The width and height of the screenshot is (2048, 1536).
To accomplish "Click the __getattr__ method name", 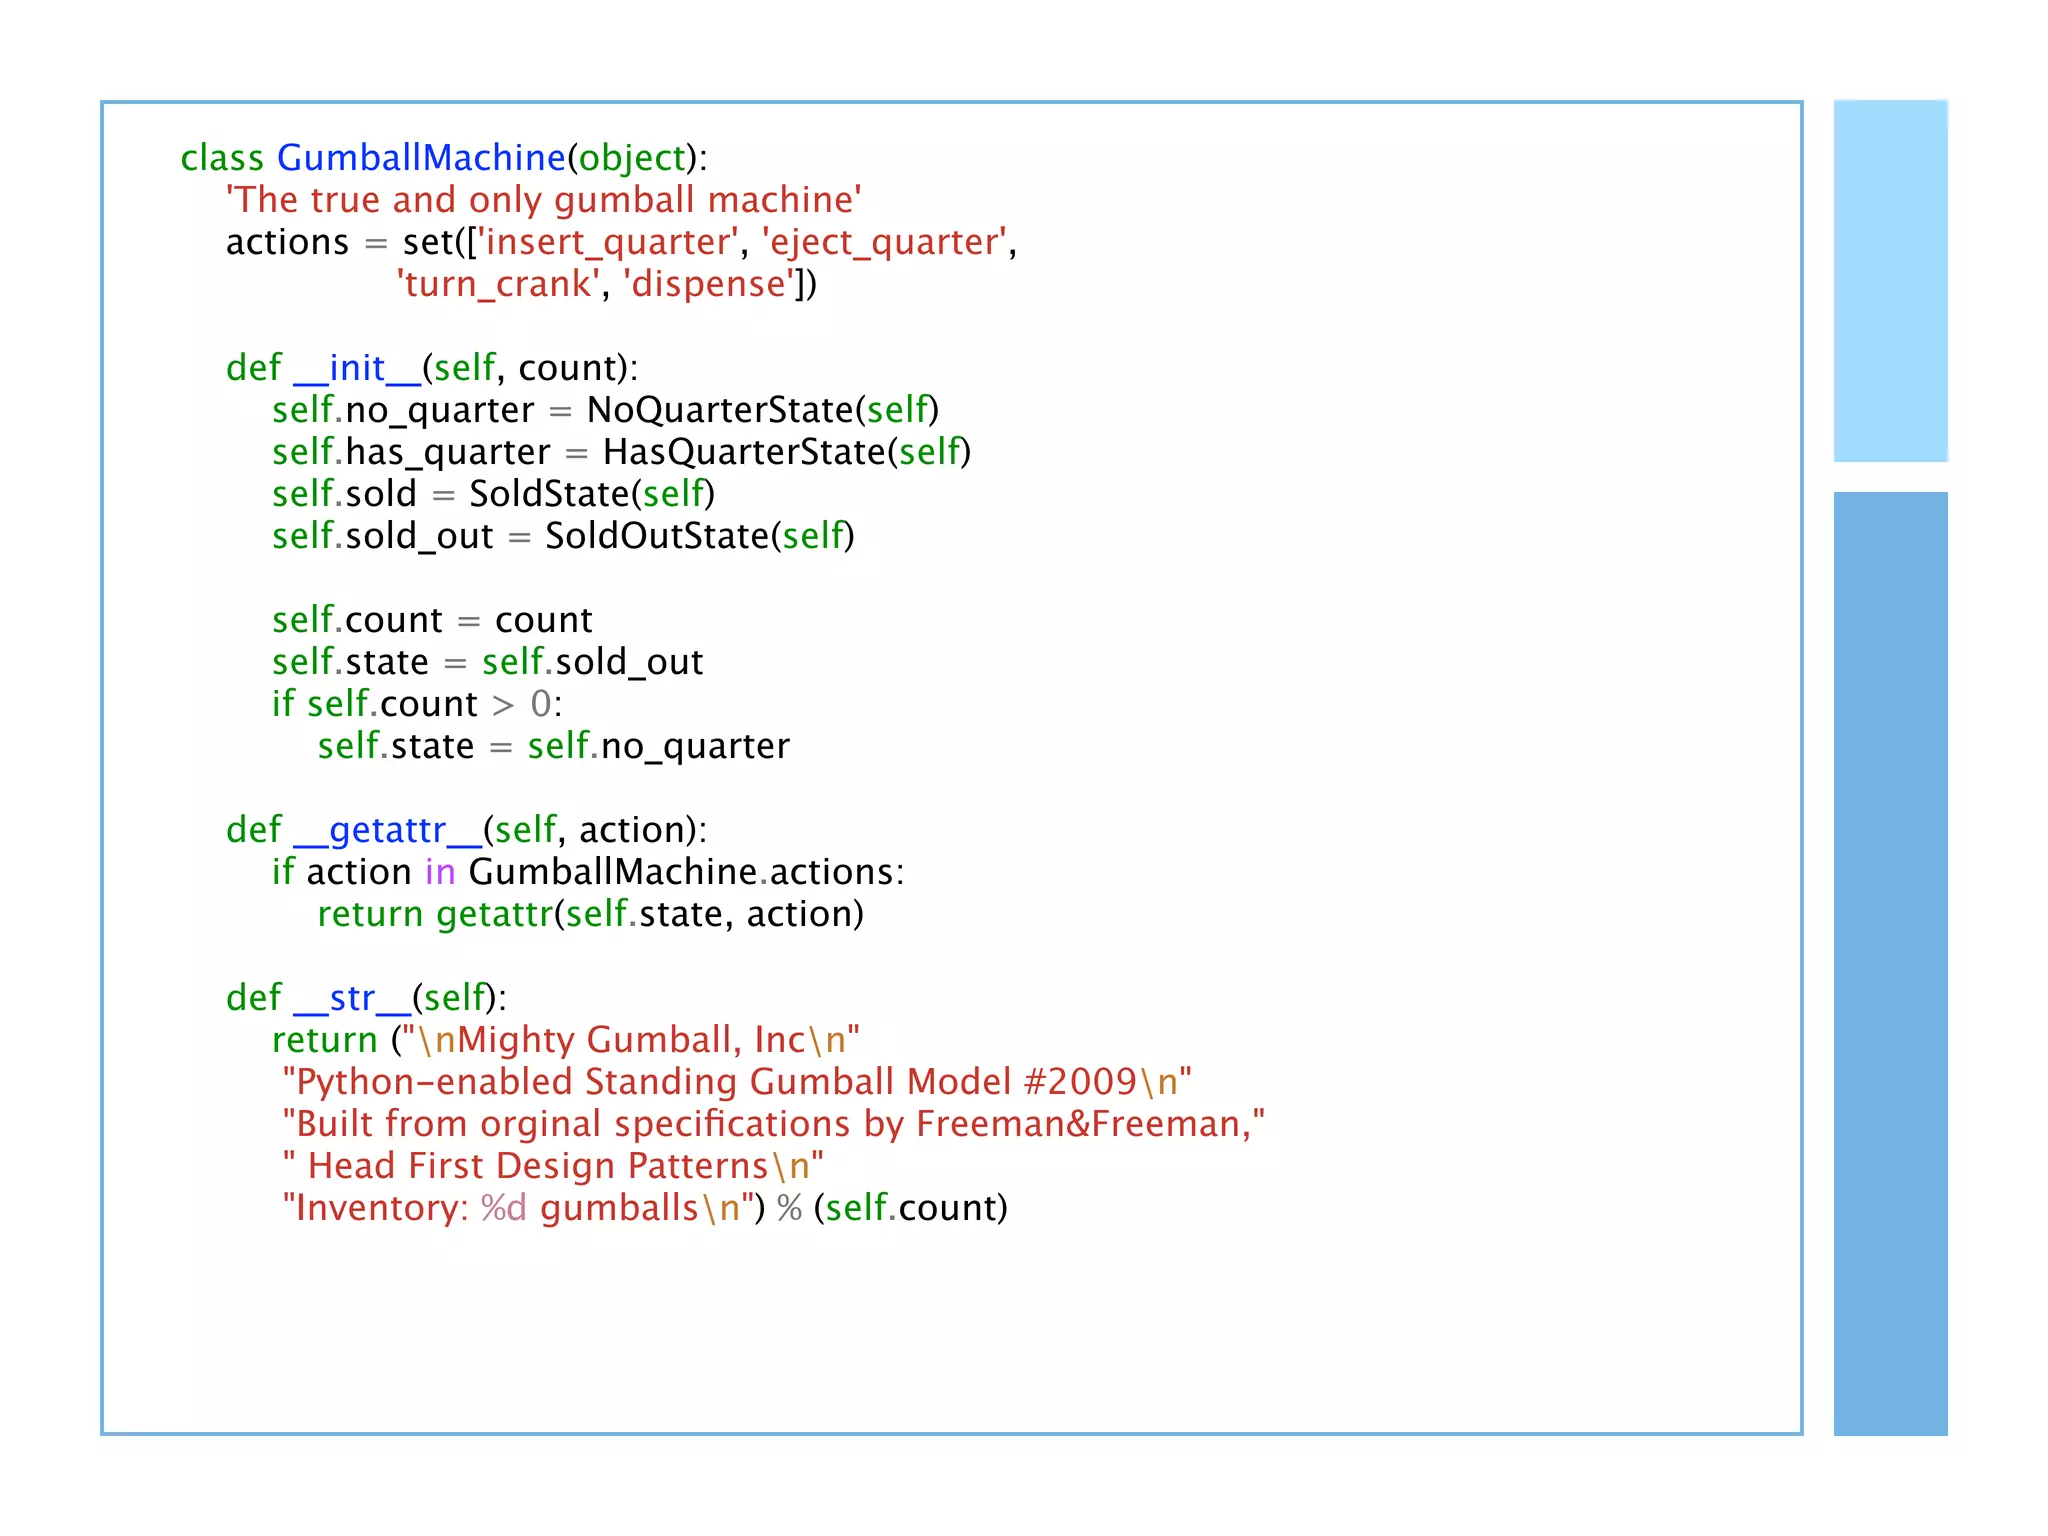I will coord(387,830).
